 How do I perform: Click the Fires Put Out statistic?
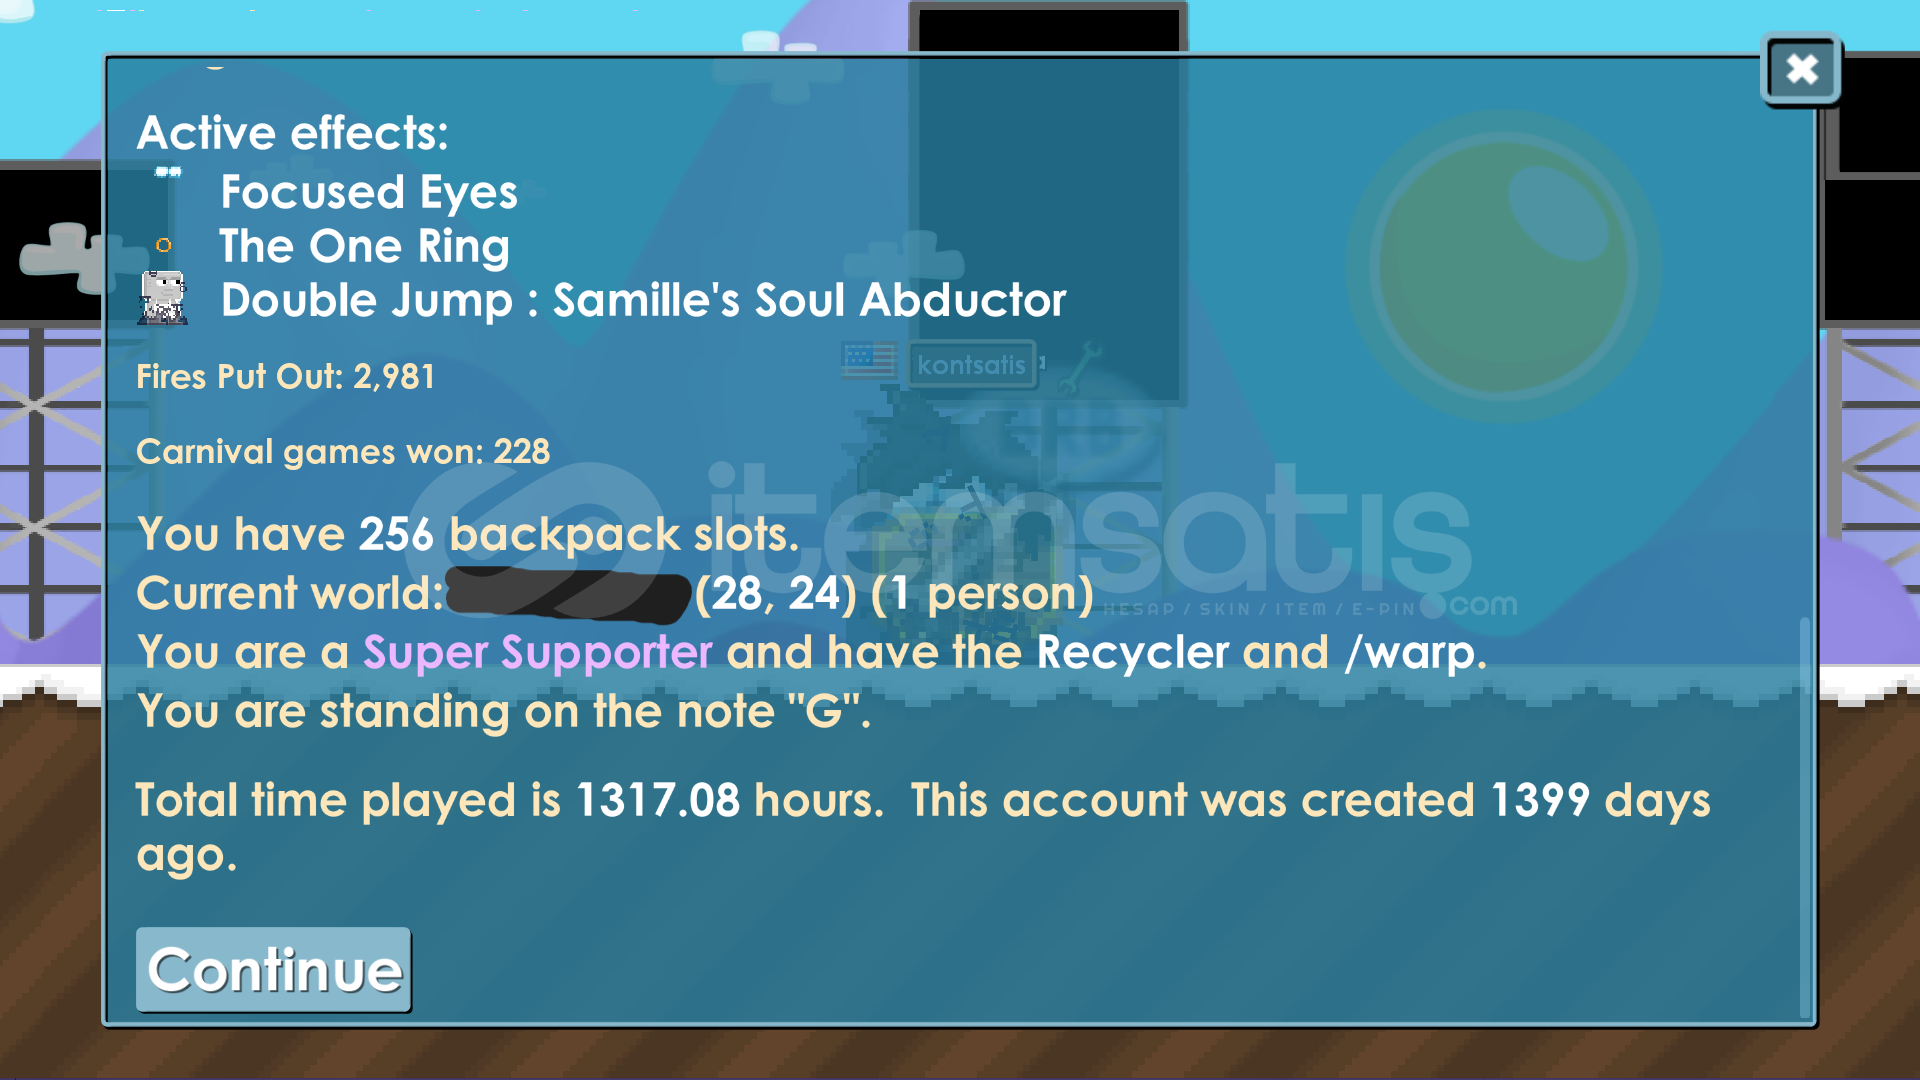tap(286, 377)
